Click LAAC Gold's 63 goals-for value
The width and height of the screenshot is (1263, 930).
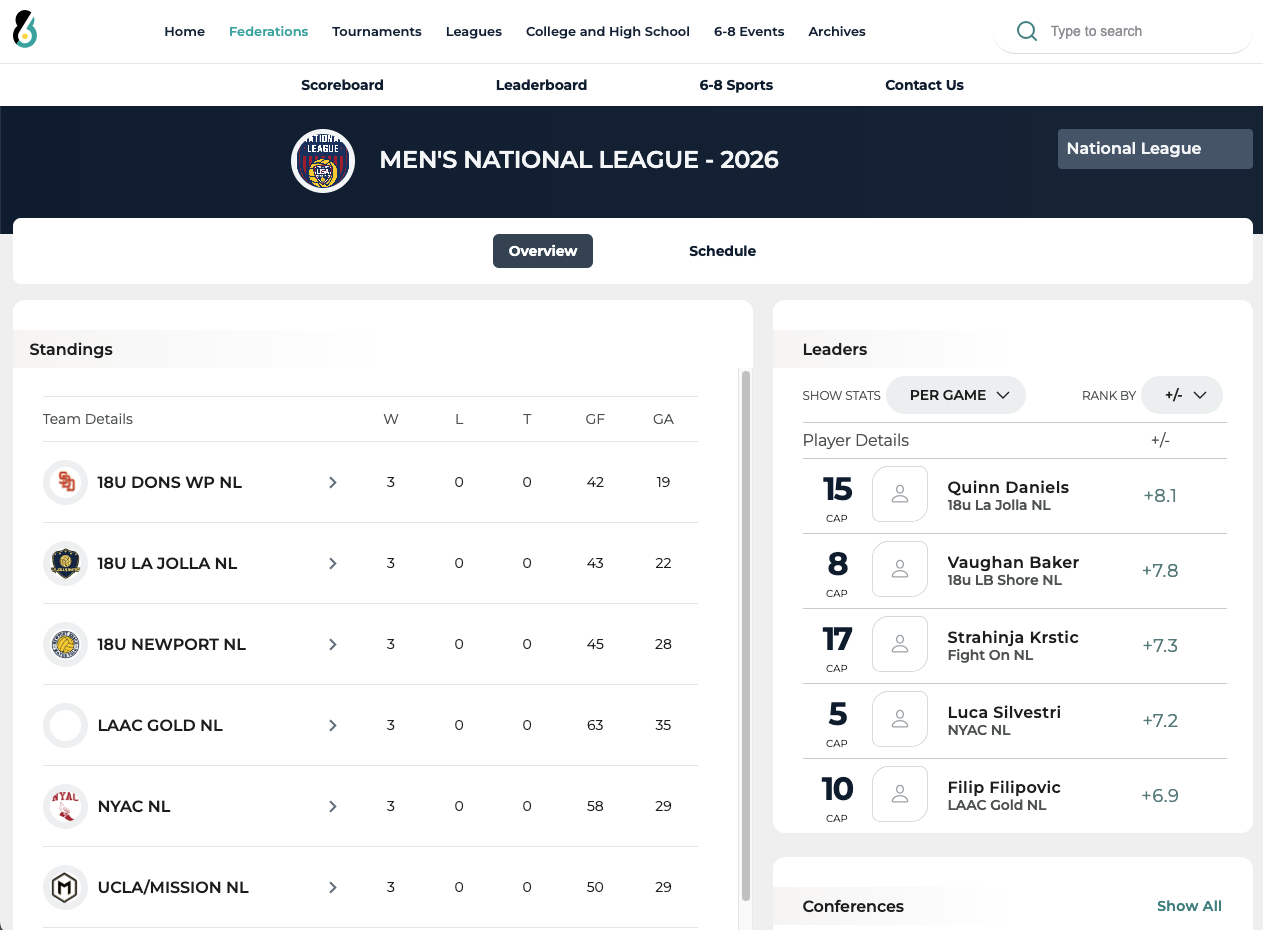coord(595,725)
